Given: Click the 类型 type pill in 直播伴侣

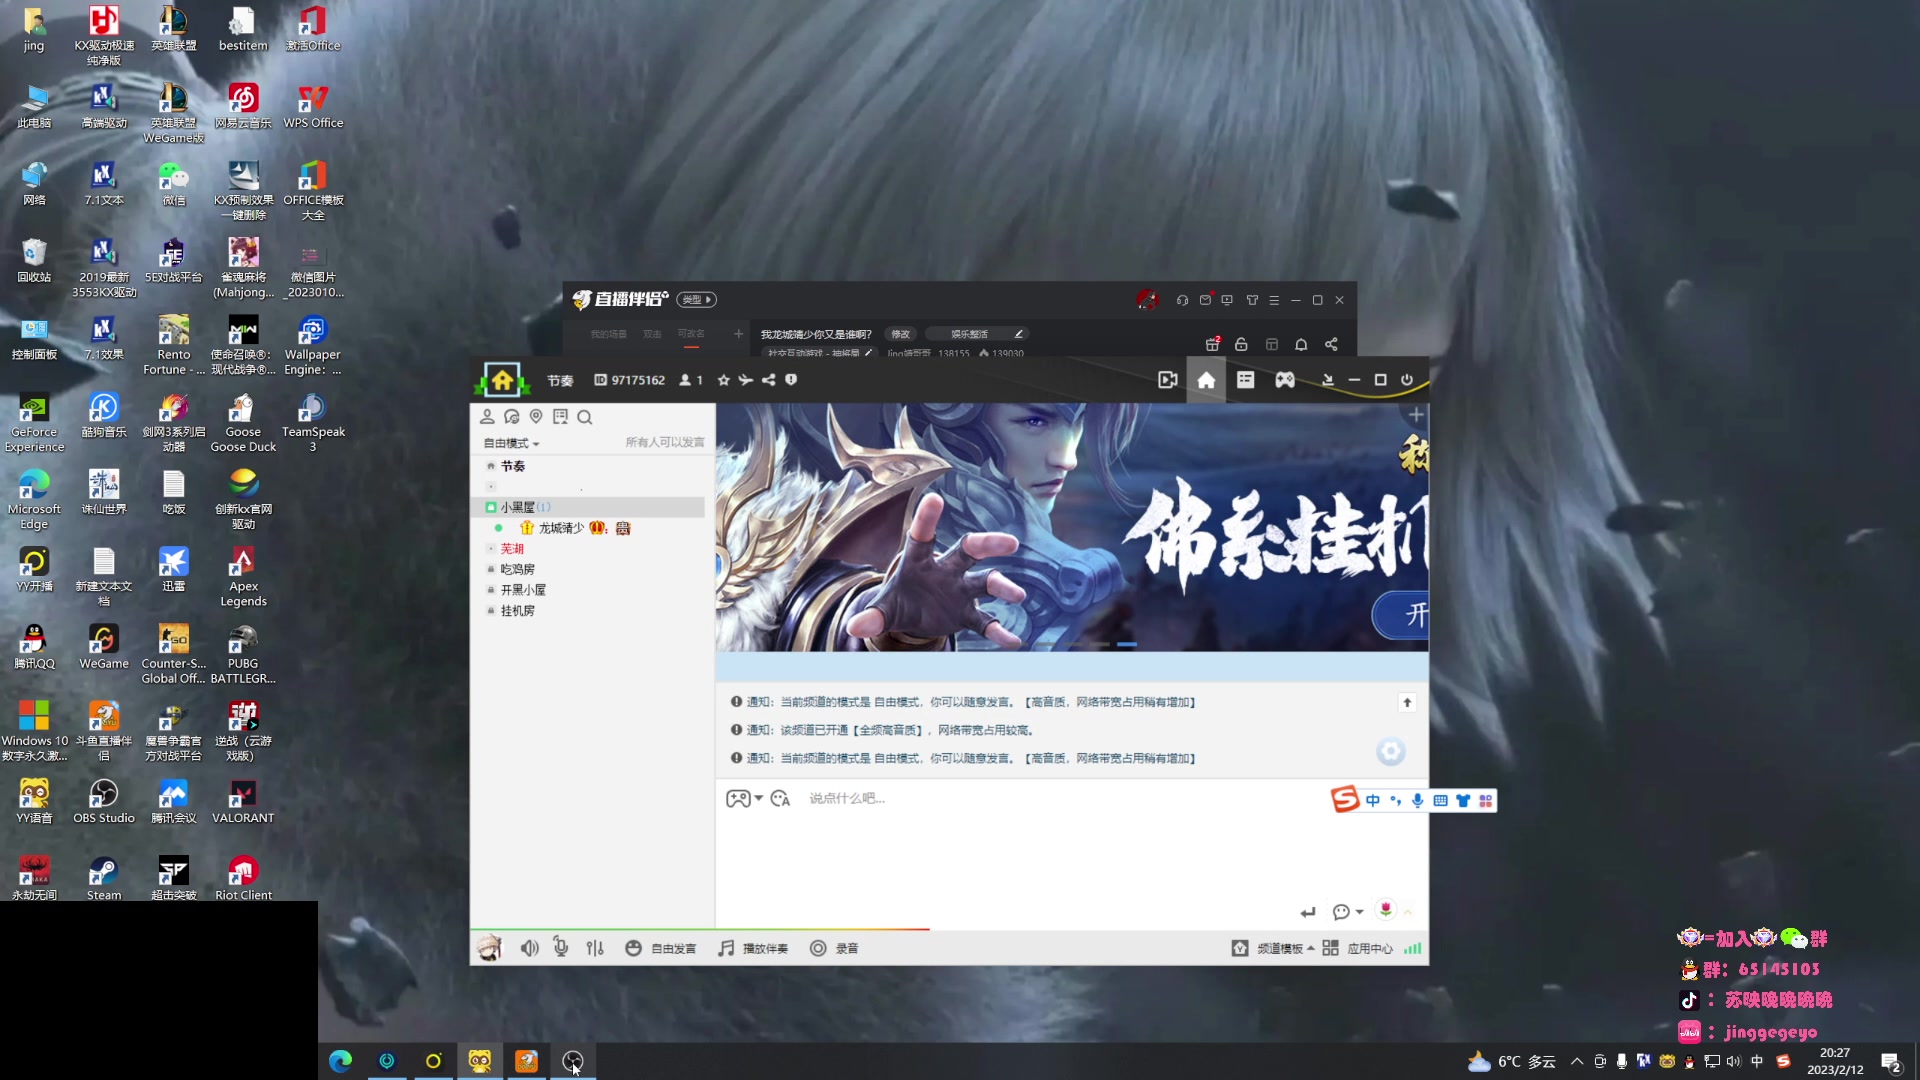Looking at the screenshot, I should 696,299.
